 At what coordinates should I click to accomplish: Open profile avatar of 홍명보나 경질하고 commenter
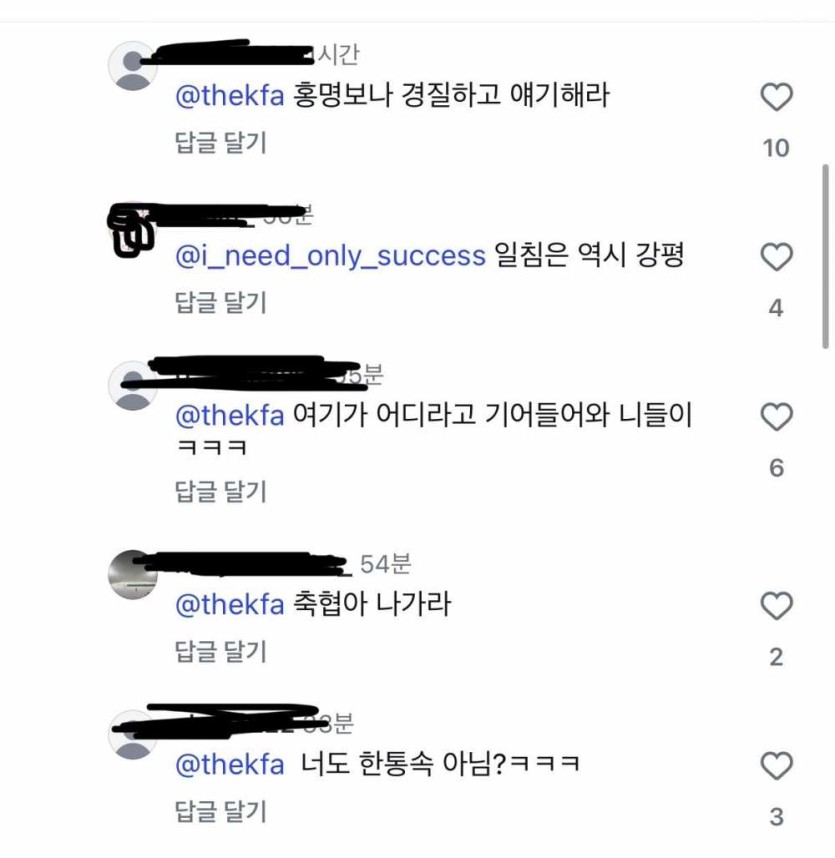pos(132,65)
